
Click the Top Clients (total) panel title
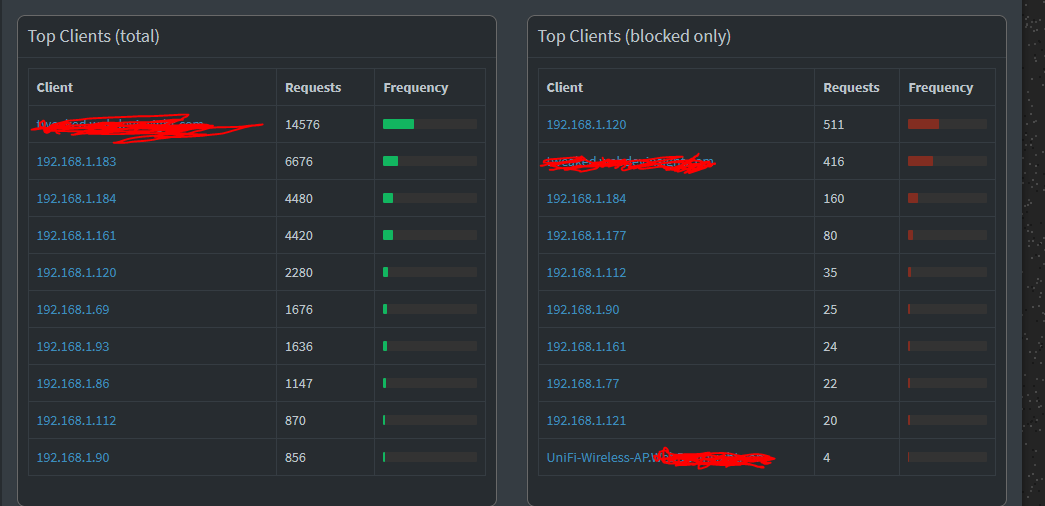coord(93,36)
